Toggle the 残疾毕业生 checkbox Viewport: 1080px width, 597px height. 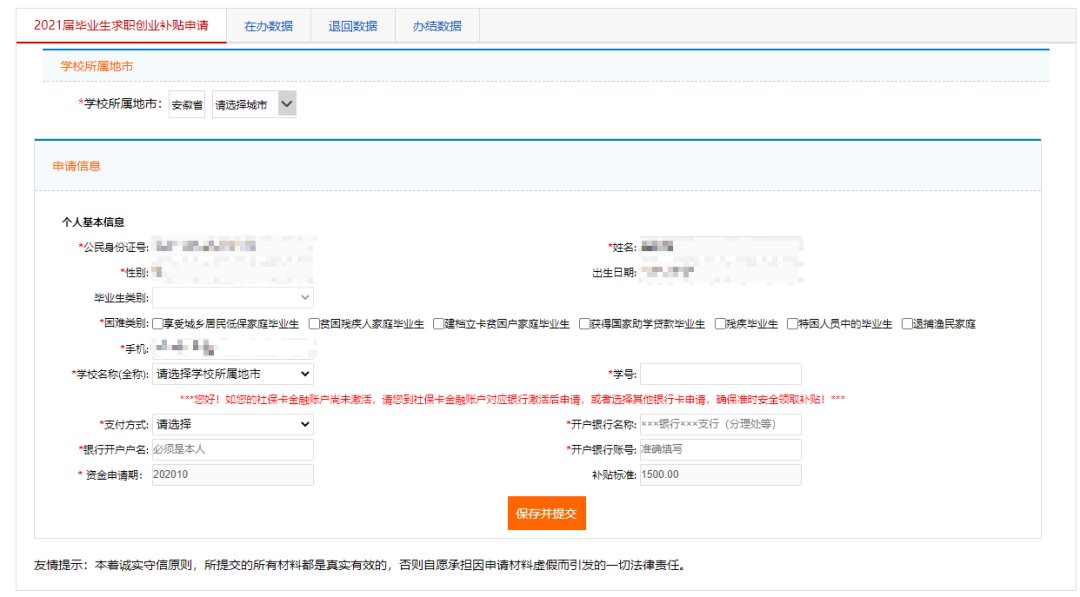coord(720,324)
